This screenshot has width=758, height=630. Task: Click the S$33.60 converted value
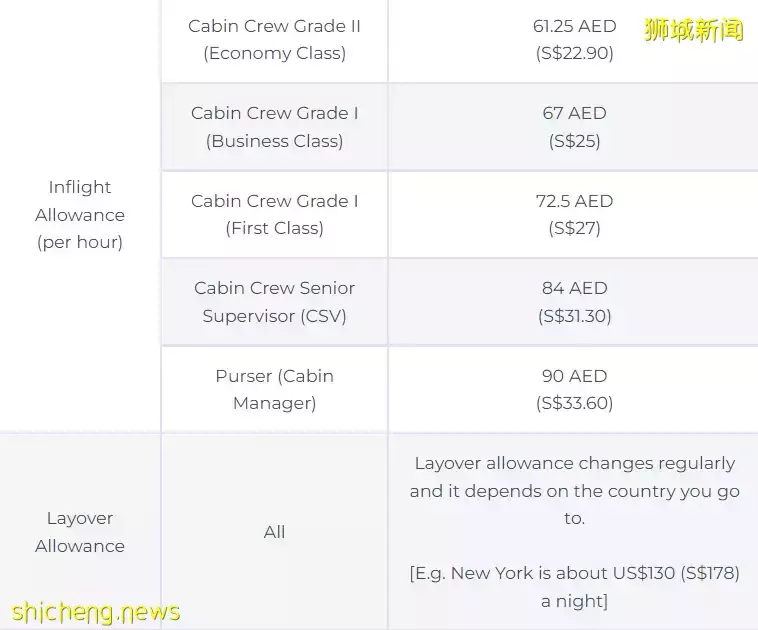click(x=574, y=404)
